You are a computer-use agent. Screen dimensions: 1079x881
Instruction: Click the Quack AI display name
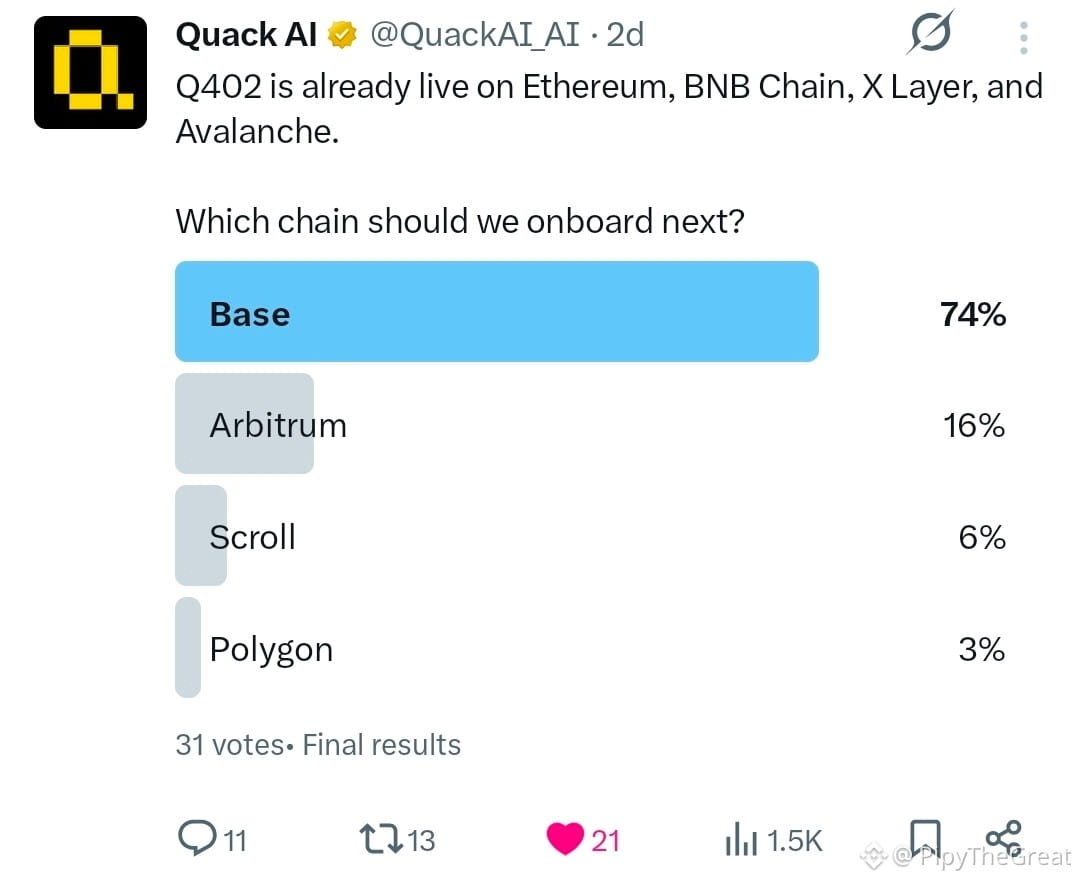[246, 34]
